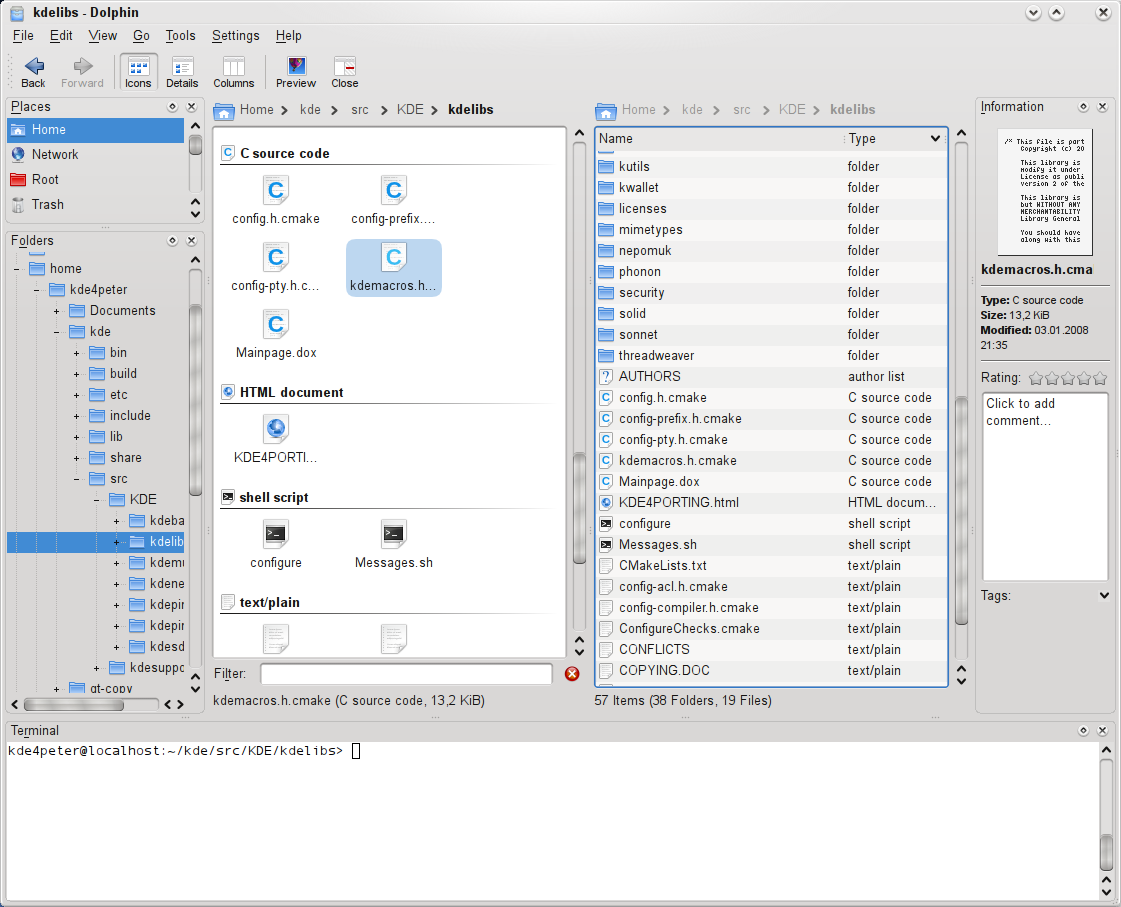Sort by Name column header

tap(718, 139)
